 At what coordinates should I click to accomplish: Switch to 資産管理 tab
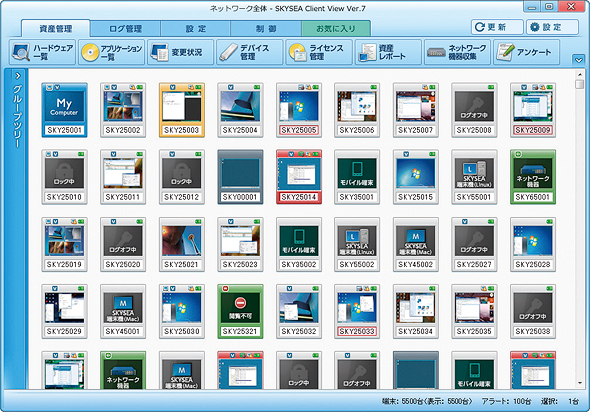click(x=56, y=29)
